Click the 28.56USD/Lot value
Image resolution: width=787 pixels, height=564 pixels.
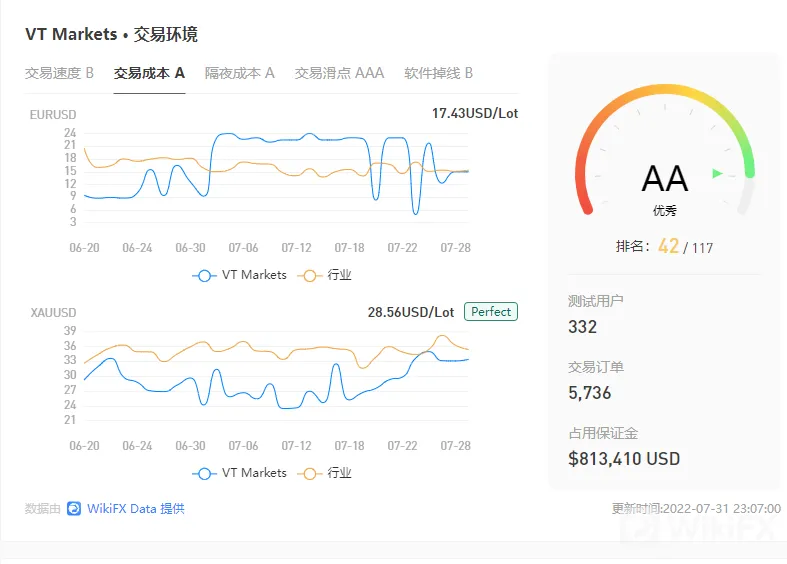point(411,312)
